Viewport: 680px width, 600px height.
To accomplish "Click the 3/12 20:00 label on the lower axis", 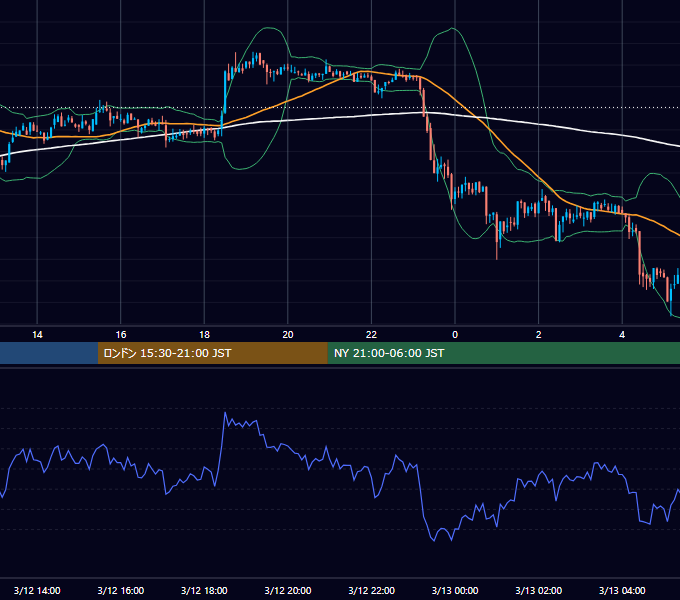I will (x=288, y=590).
